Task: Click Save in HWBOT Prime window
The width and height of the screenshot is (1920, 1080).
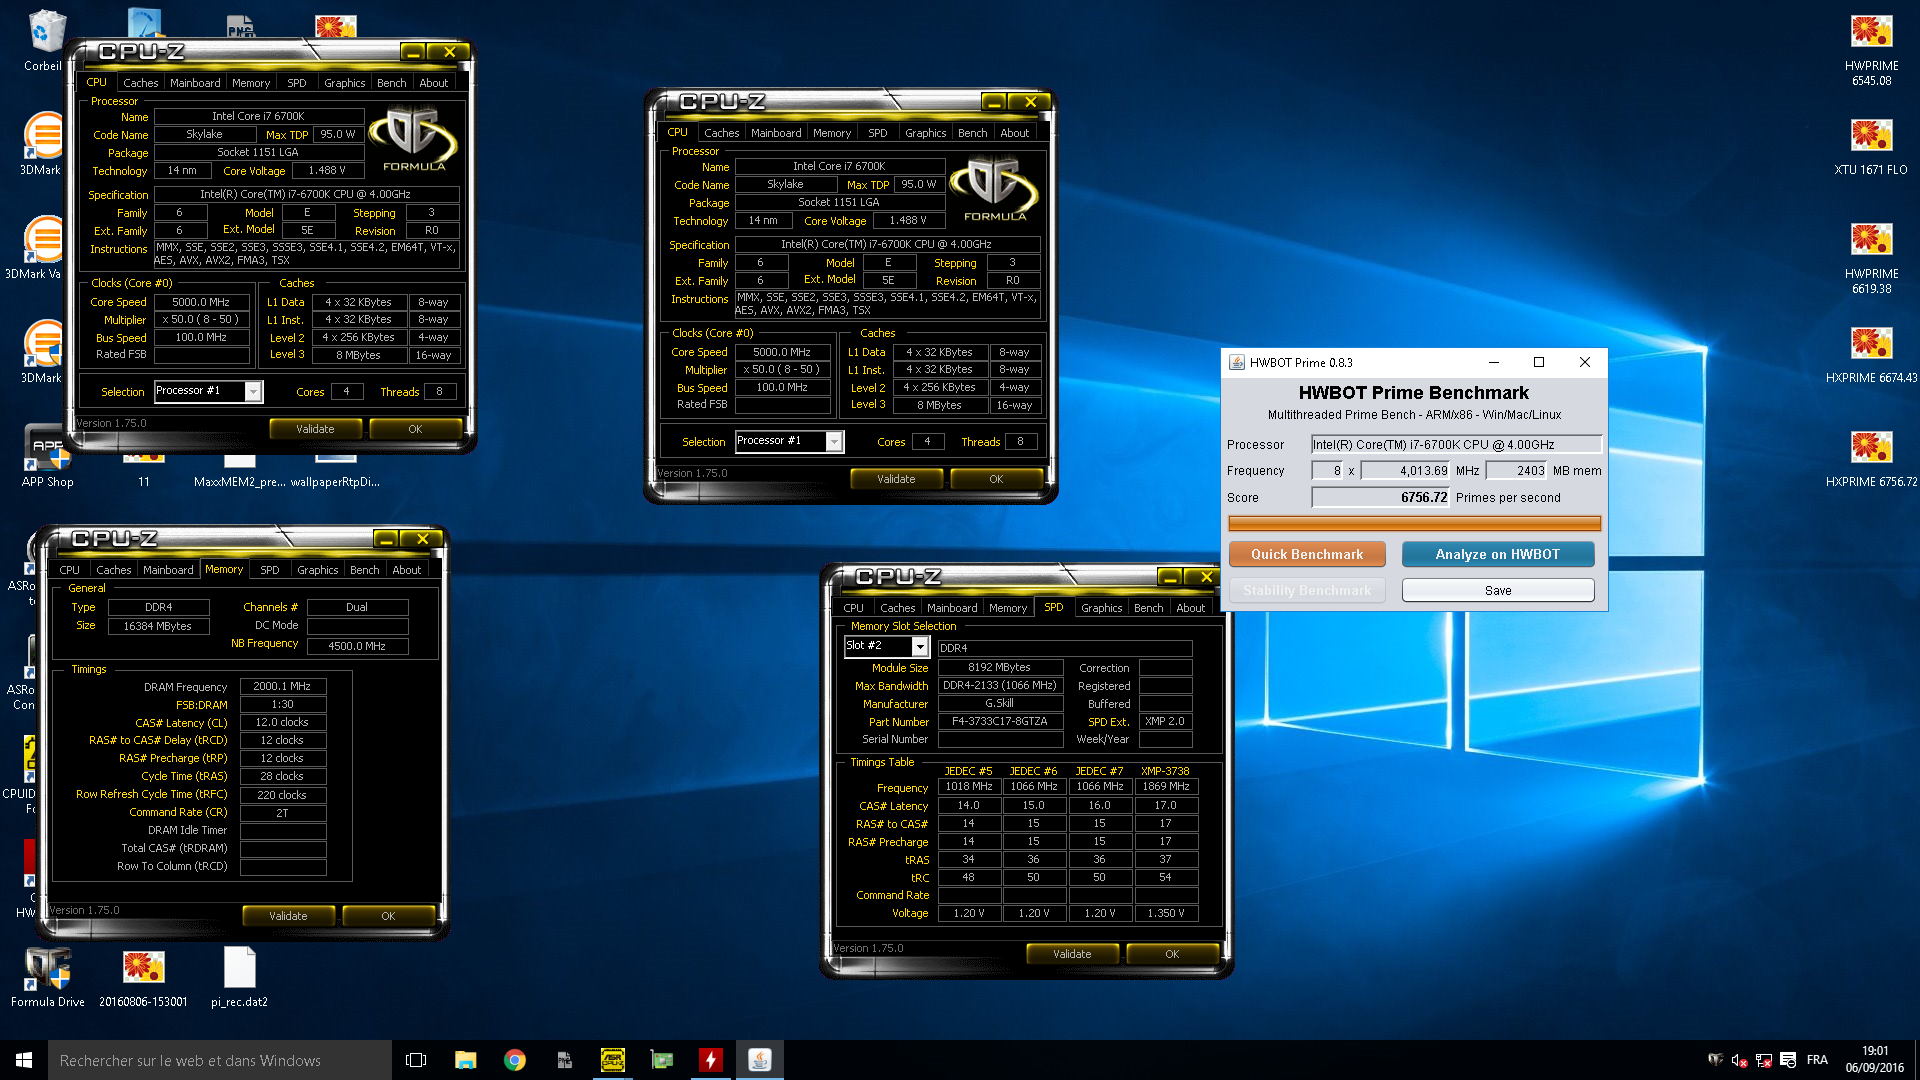Action: (x=1497, y=590)
